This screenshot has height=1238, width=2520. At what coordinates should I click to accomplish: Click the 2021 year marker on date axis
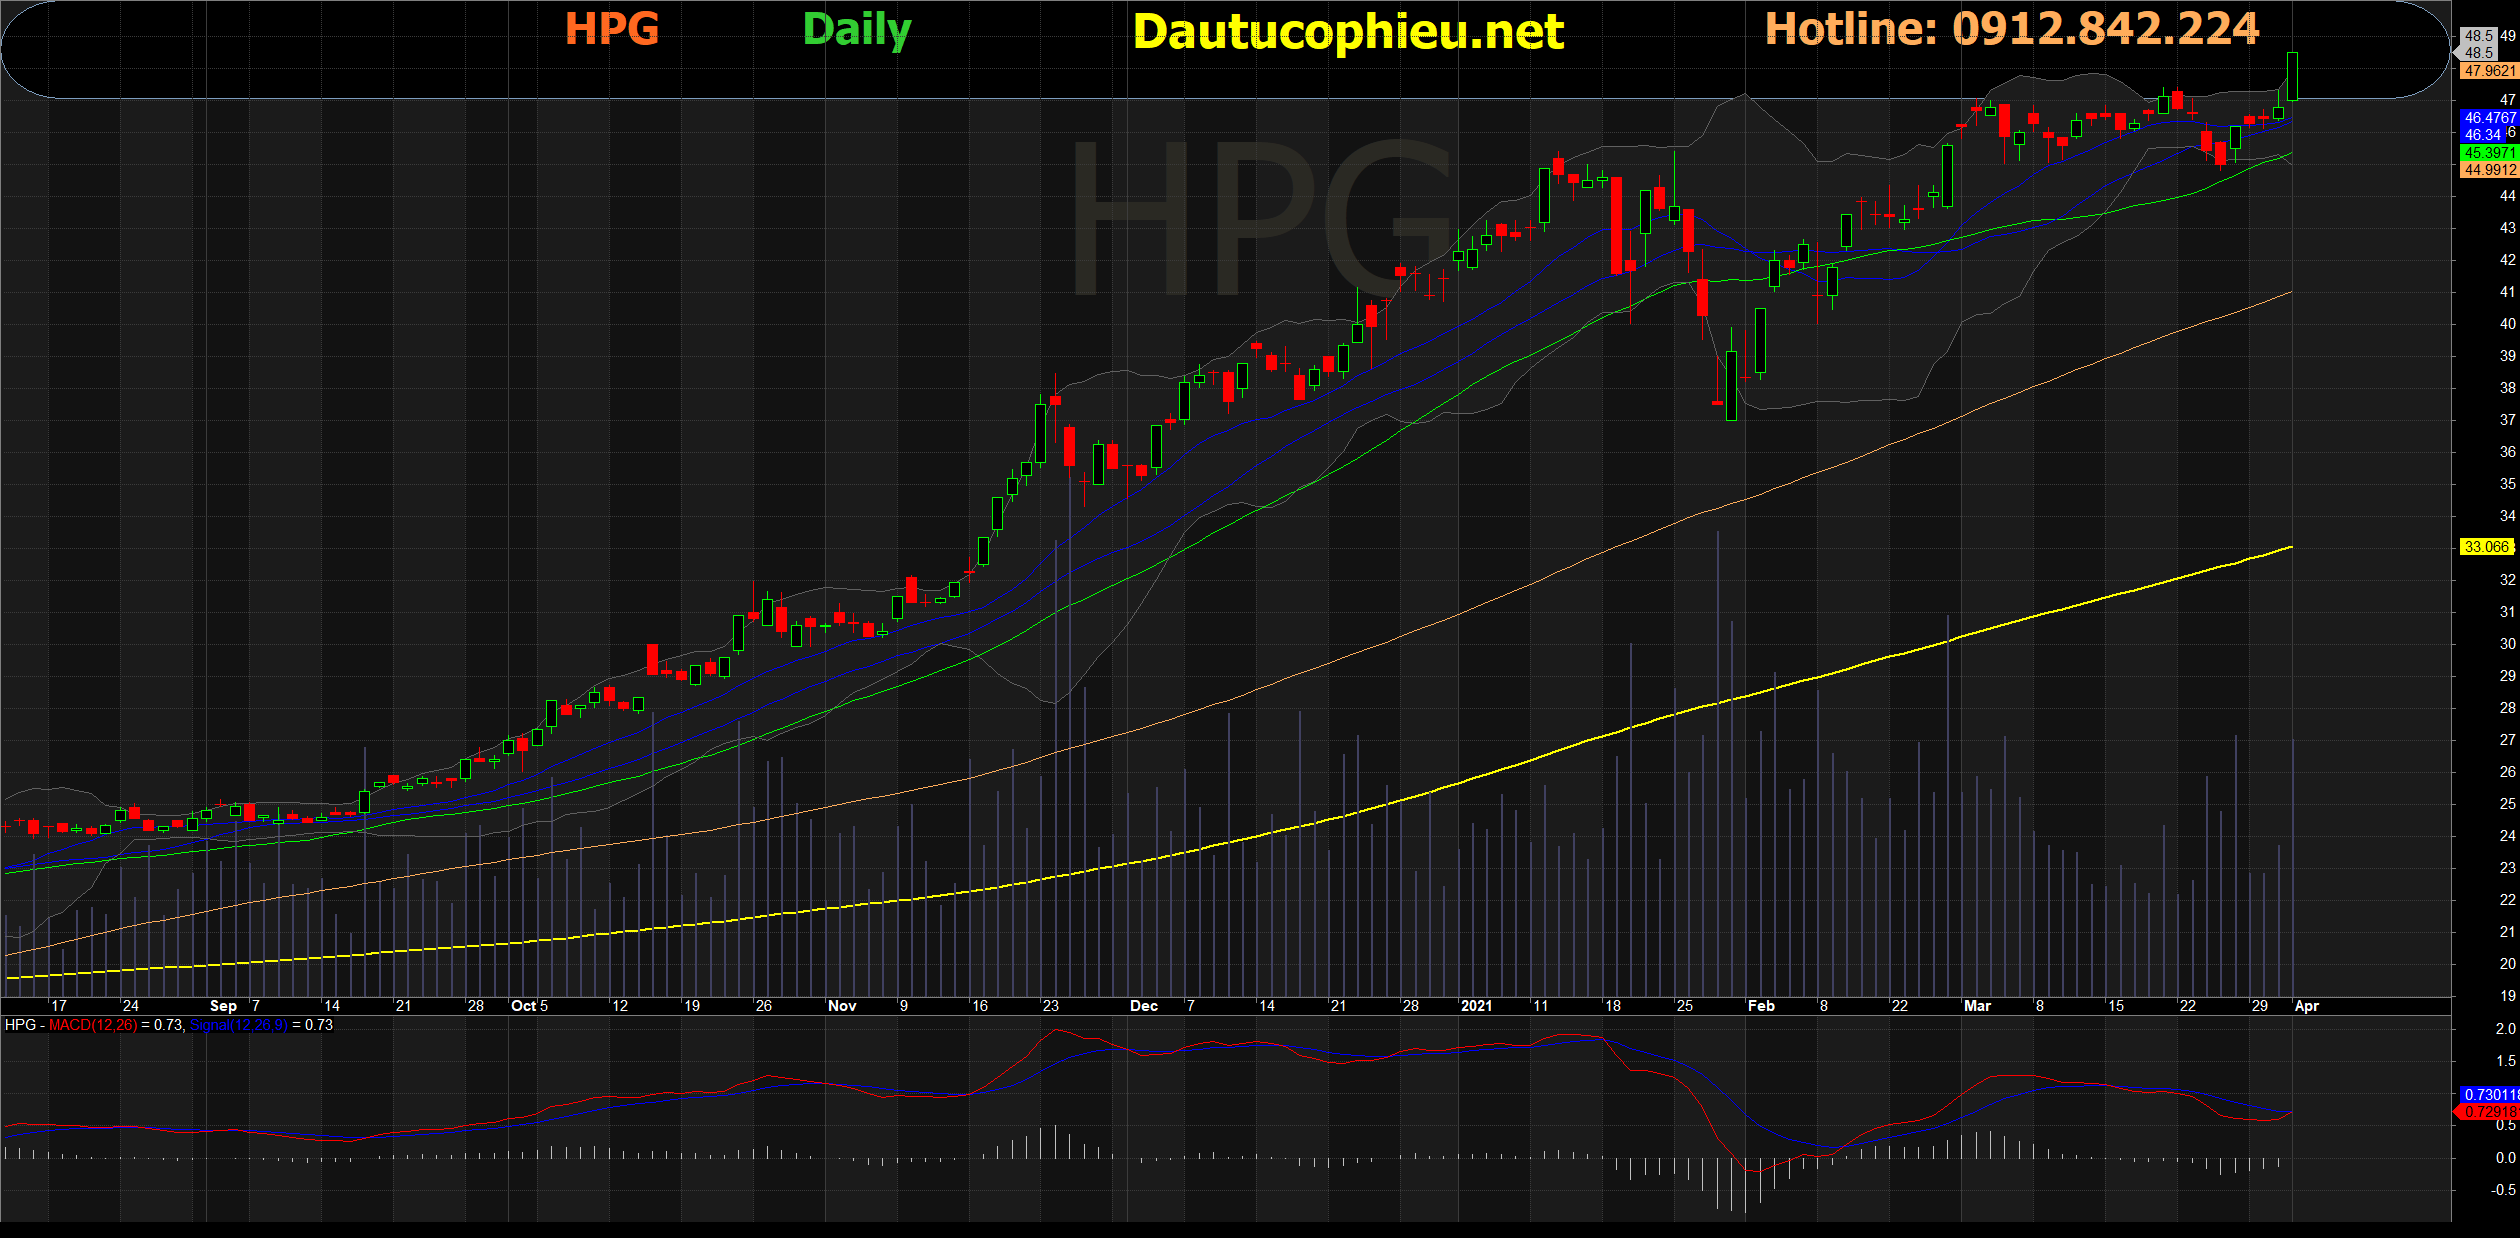pos(1476,1006)
